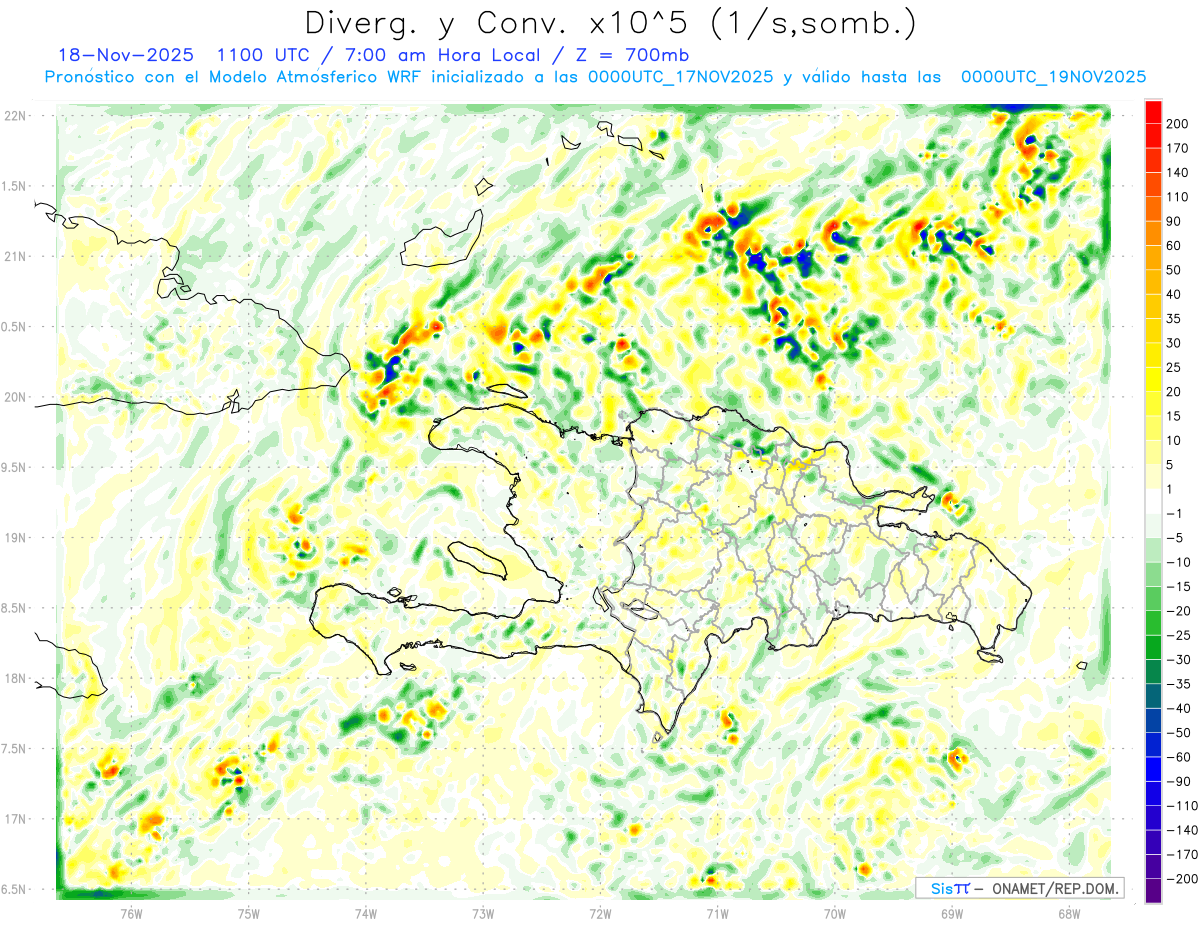Click the '18N' latitude label

(x=15, y=678)
